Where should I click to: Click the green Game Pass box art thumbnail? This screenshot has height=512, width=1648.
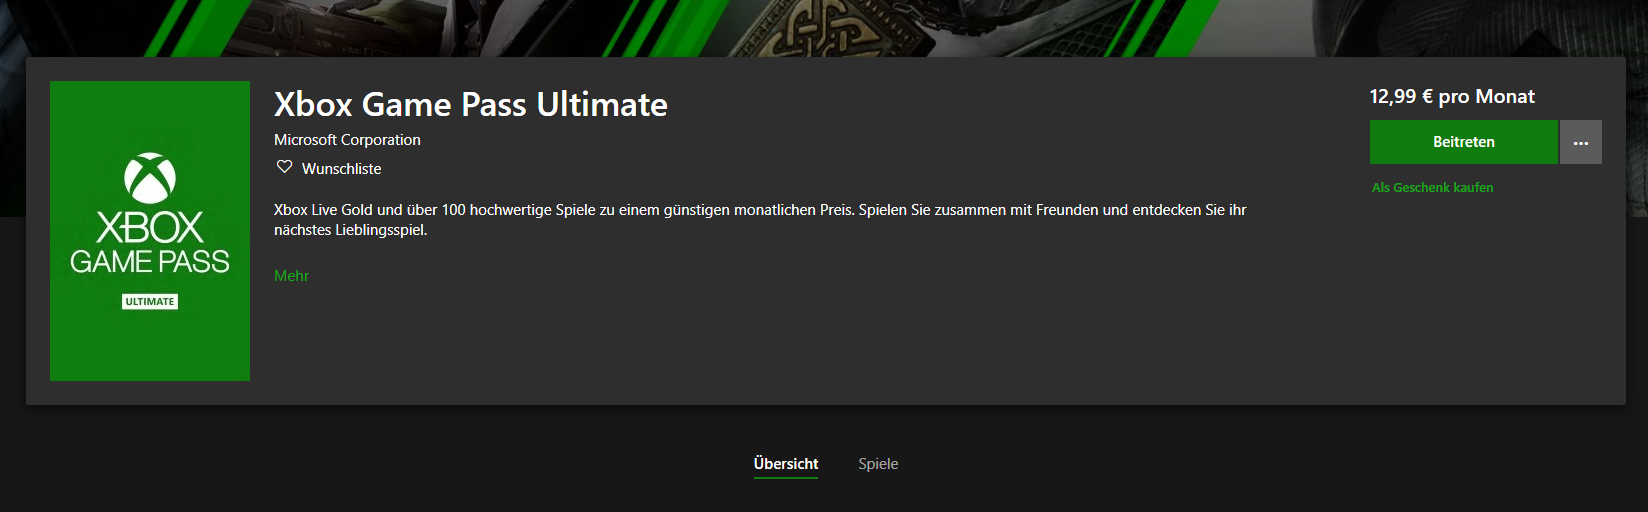point(150,231)
